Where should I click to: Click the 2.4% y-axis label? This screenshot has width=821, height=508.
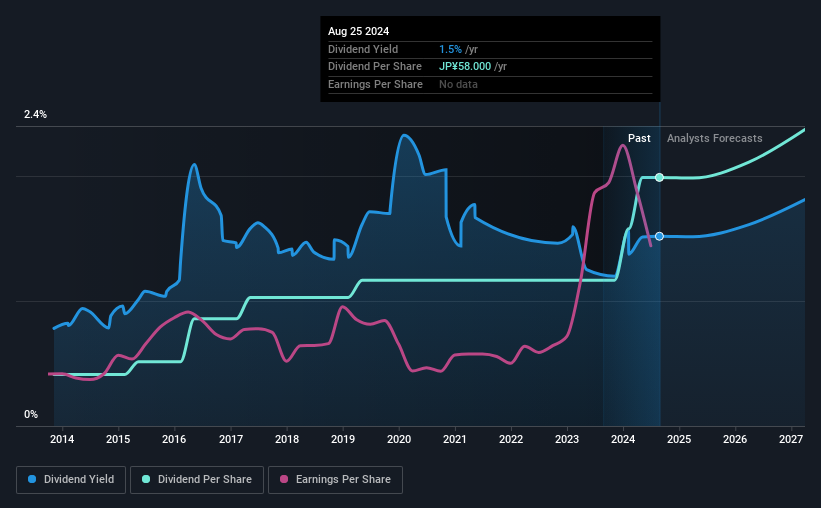pos(35,114)
